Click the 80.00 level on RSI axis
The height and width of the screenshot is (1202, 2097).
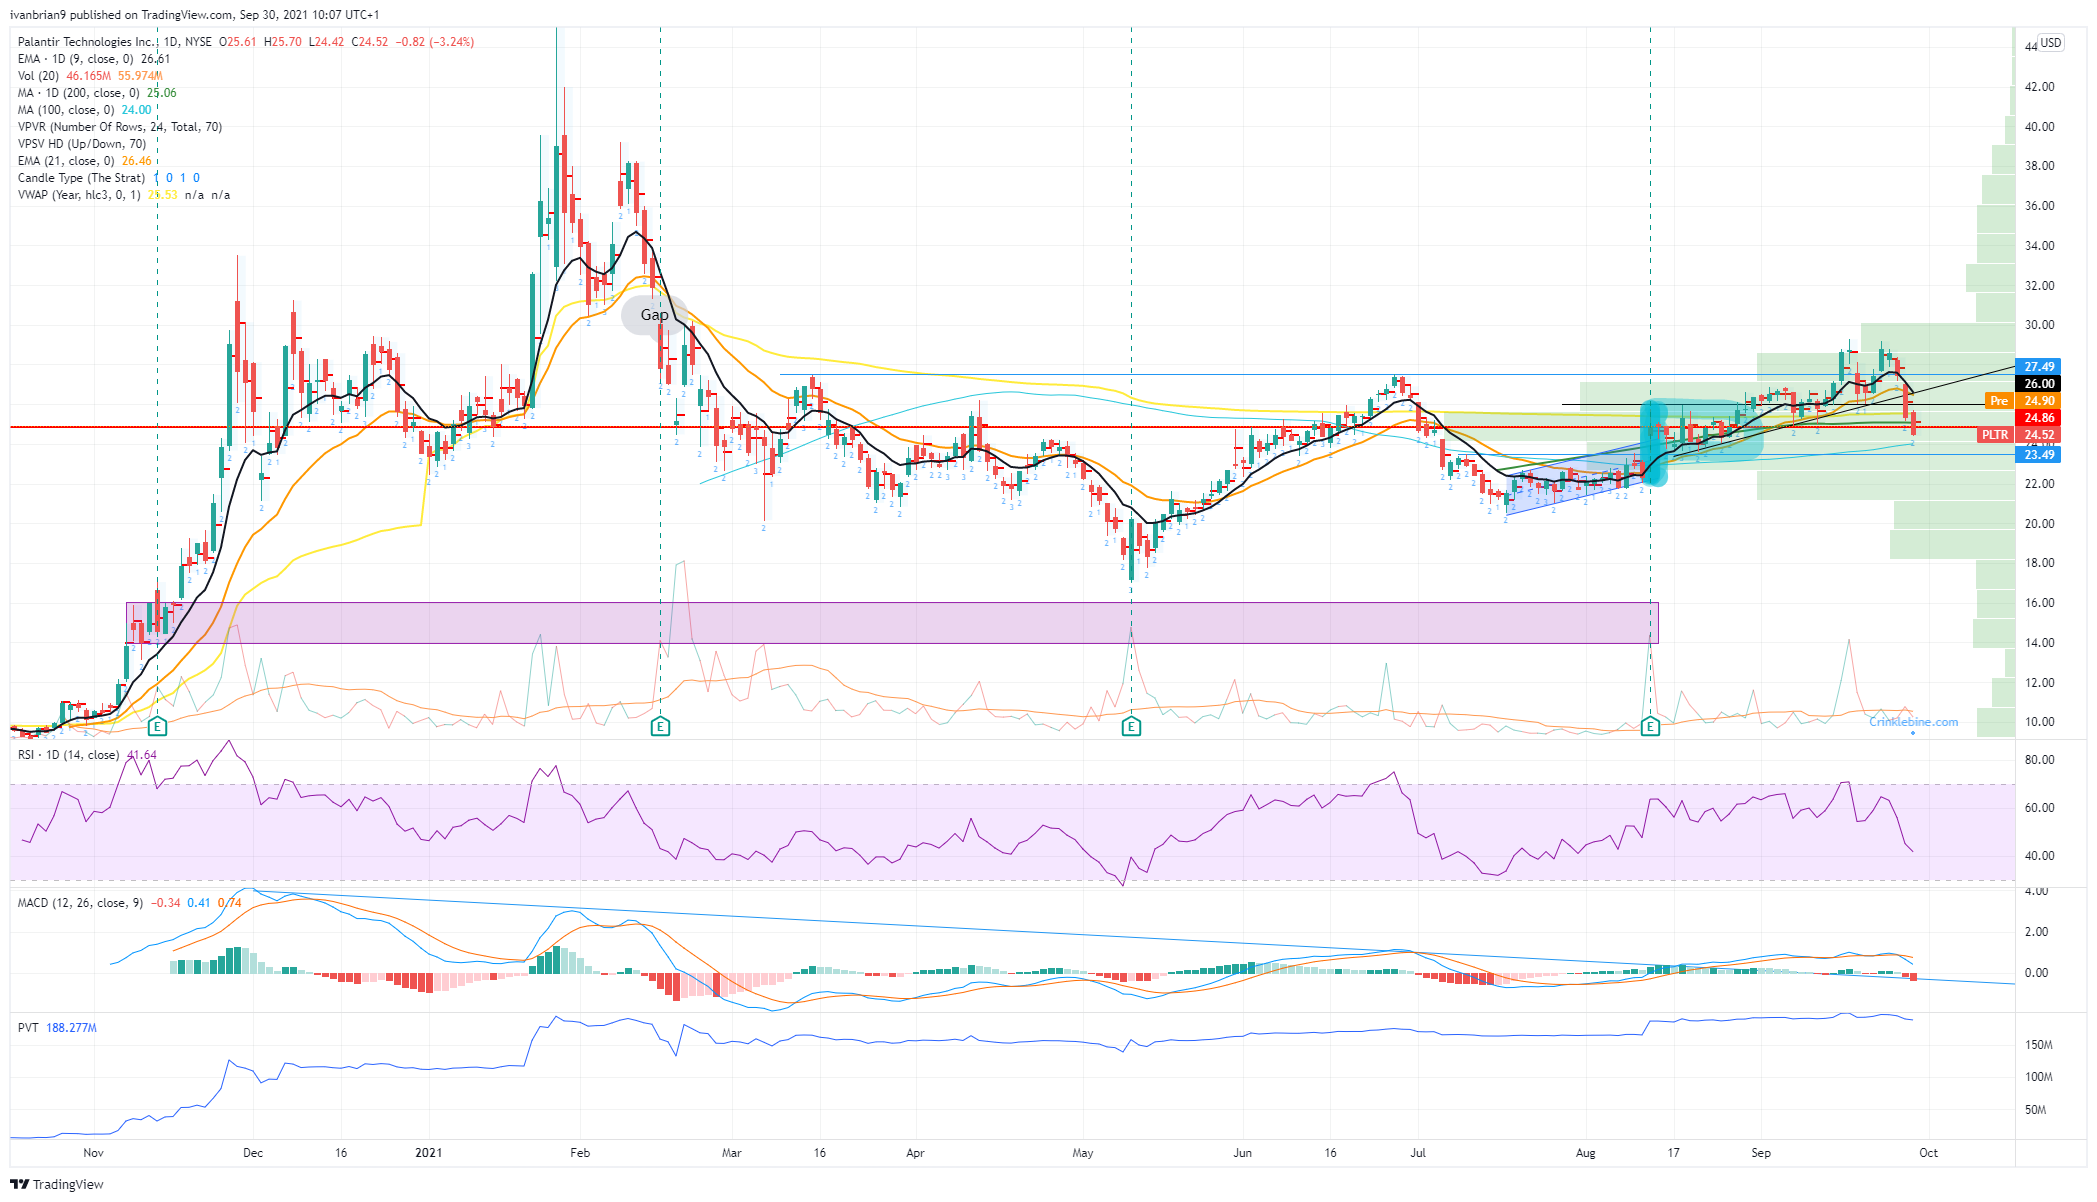[x=2040, y=760]
